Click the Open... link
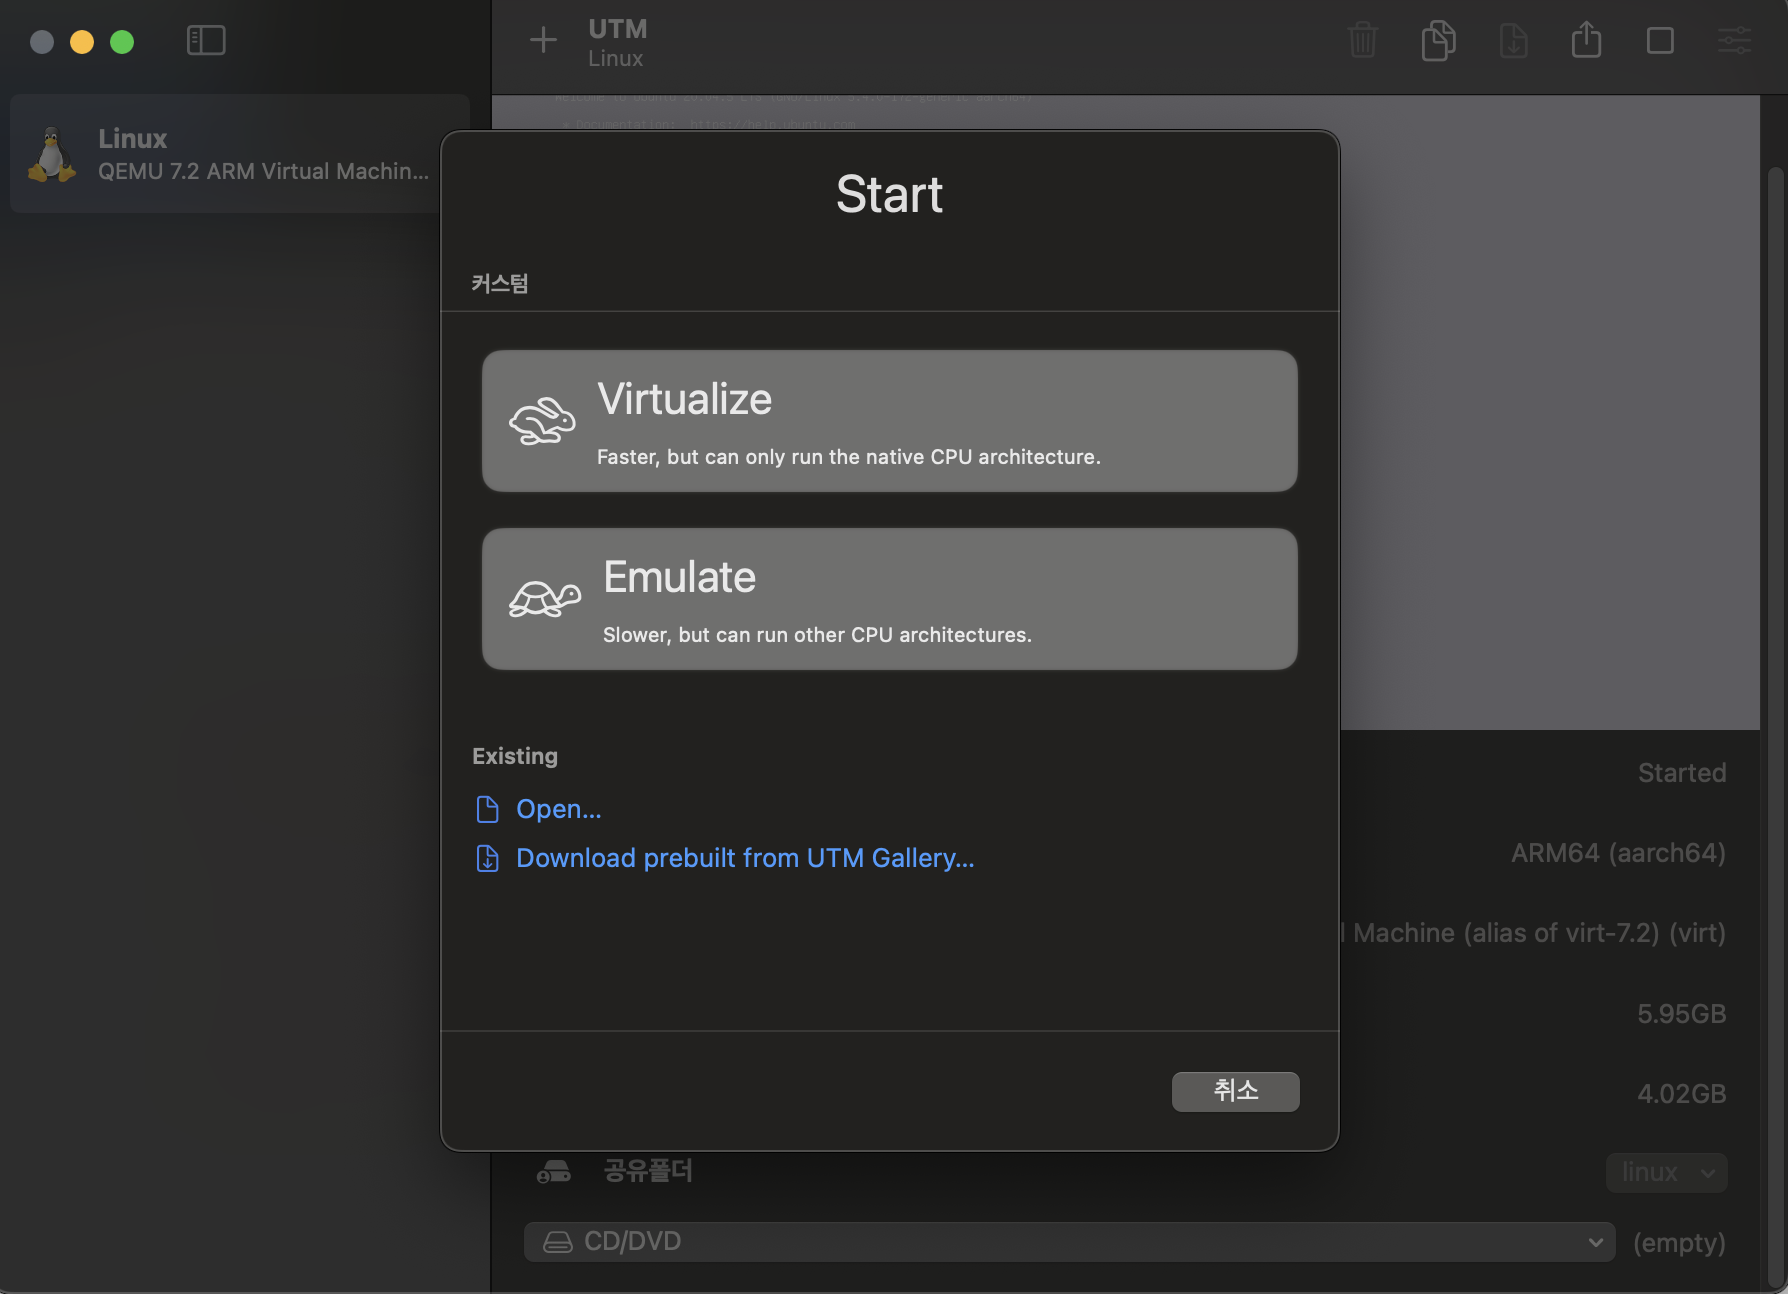 tap(558, 809)
